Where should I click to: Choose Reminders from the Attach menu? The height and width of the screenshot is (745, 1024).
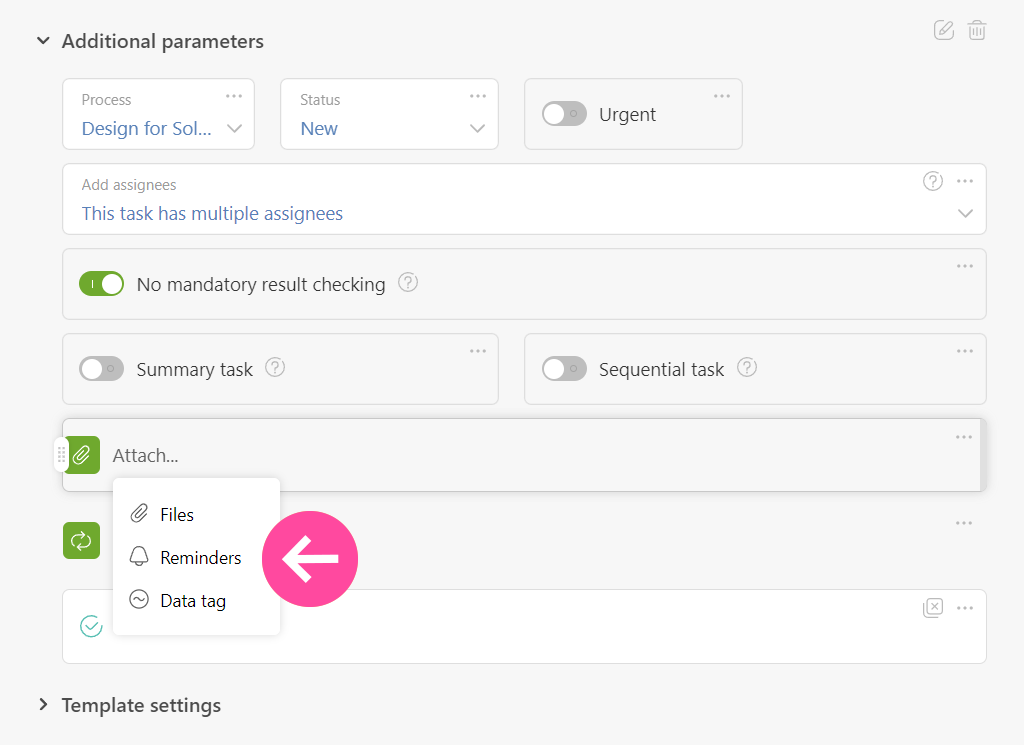click(x=196, y=558)
